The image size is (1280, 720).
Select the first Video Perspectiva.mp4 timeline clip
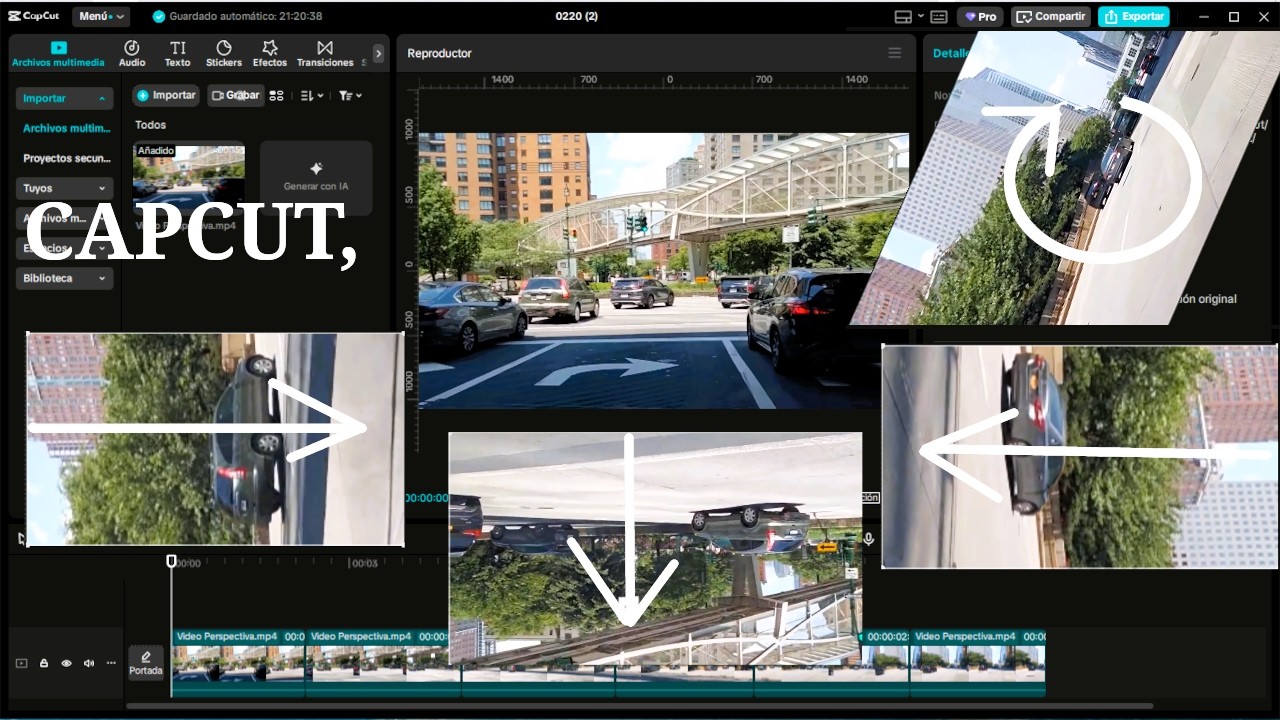pyautogui.click(x=238, y=662)
